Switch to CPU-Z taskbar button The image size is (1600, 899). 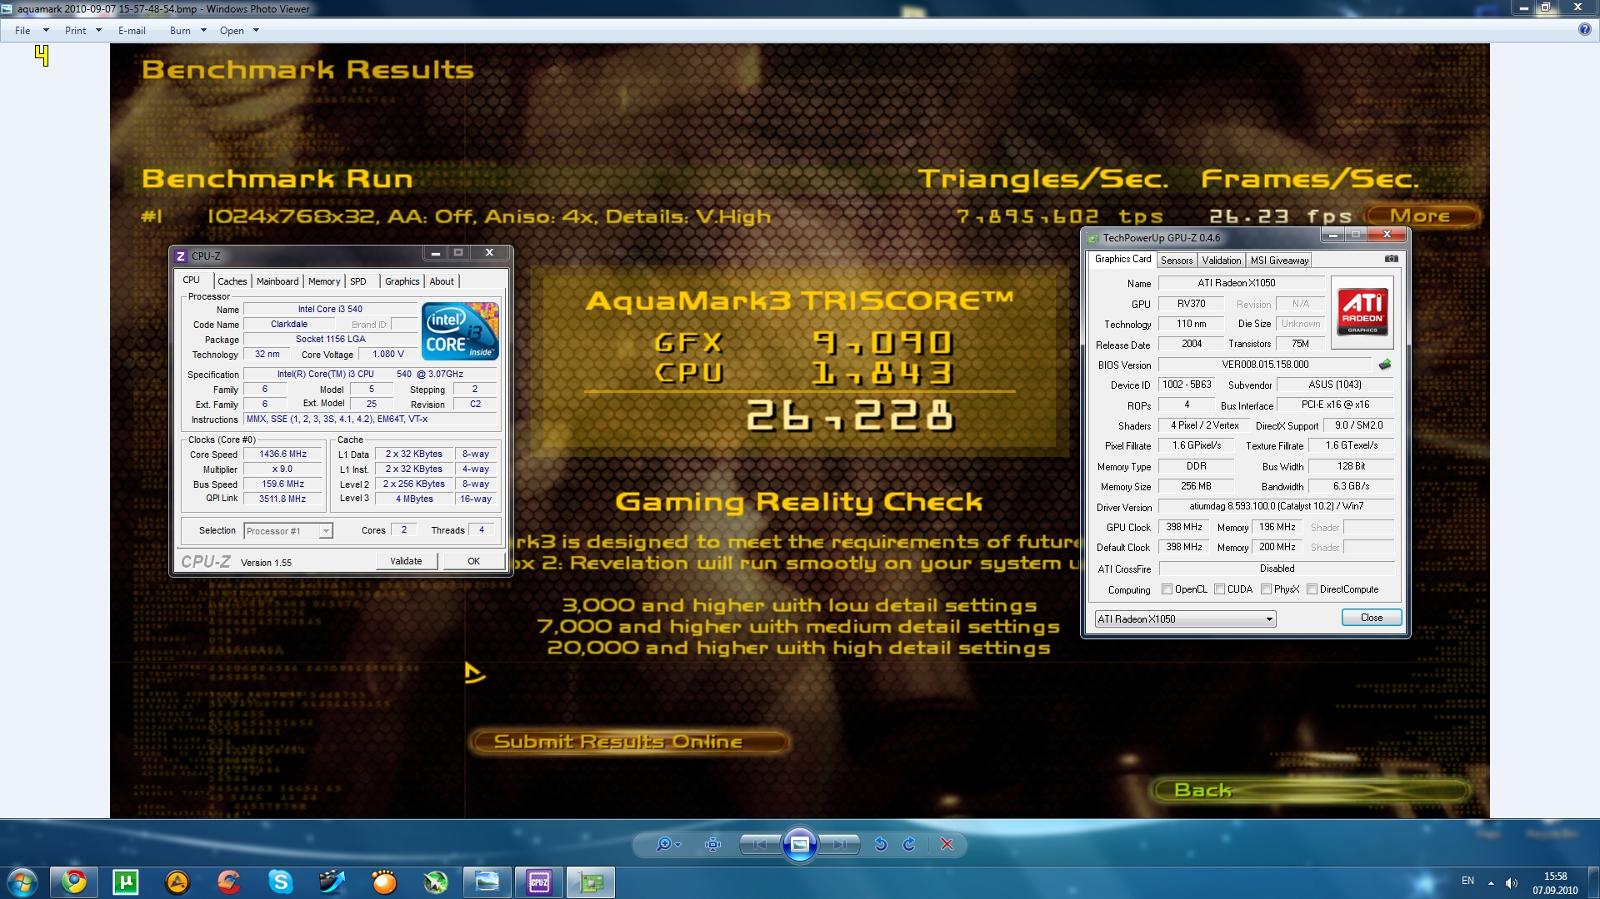[x=539, y=882]
